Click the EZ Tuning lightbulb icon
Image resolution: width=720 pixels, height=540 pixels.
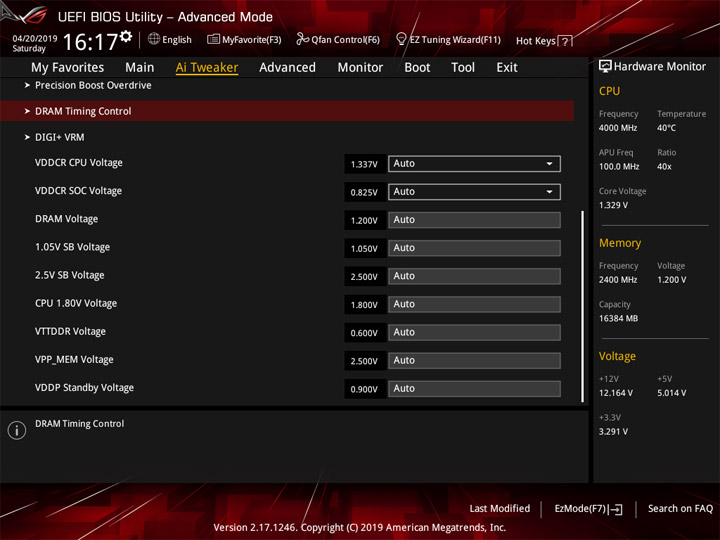tap(401, 39)
